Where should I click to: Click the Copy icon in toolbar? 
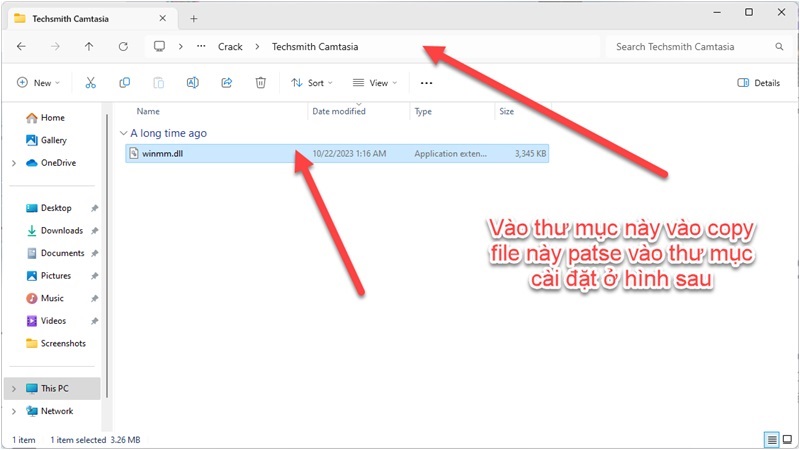(124, 83)
